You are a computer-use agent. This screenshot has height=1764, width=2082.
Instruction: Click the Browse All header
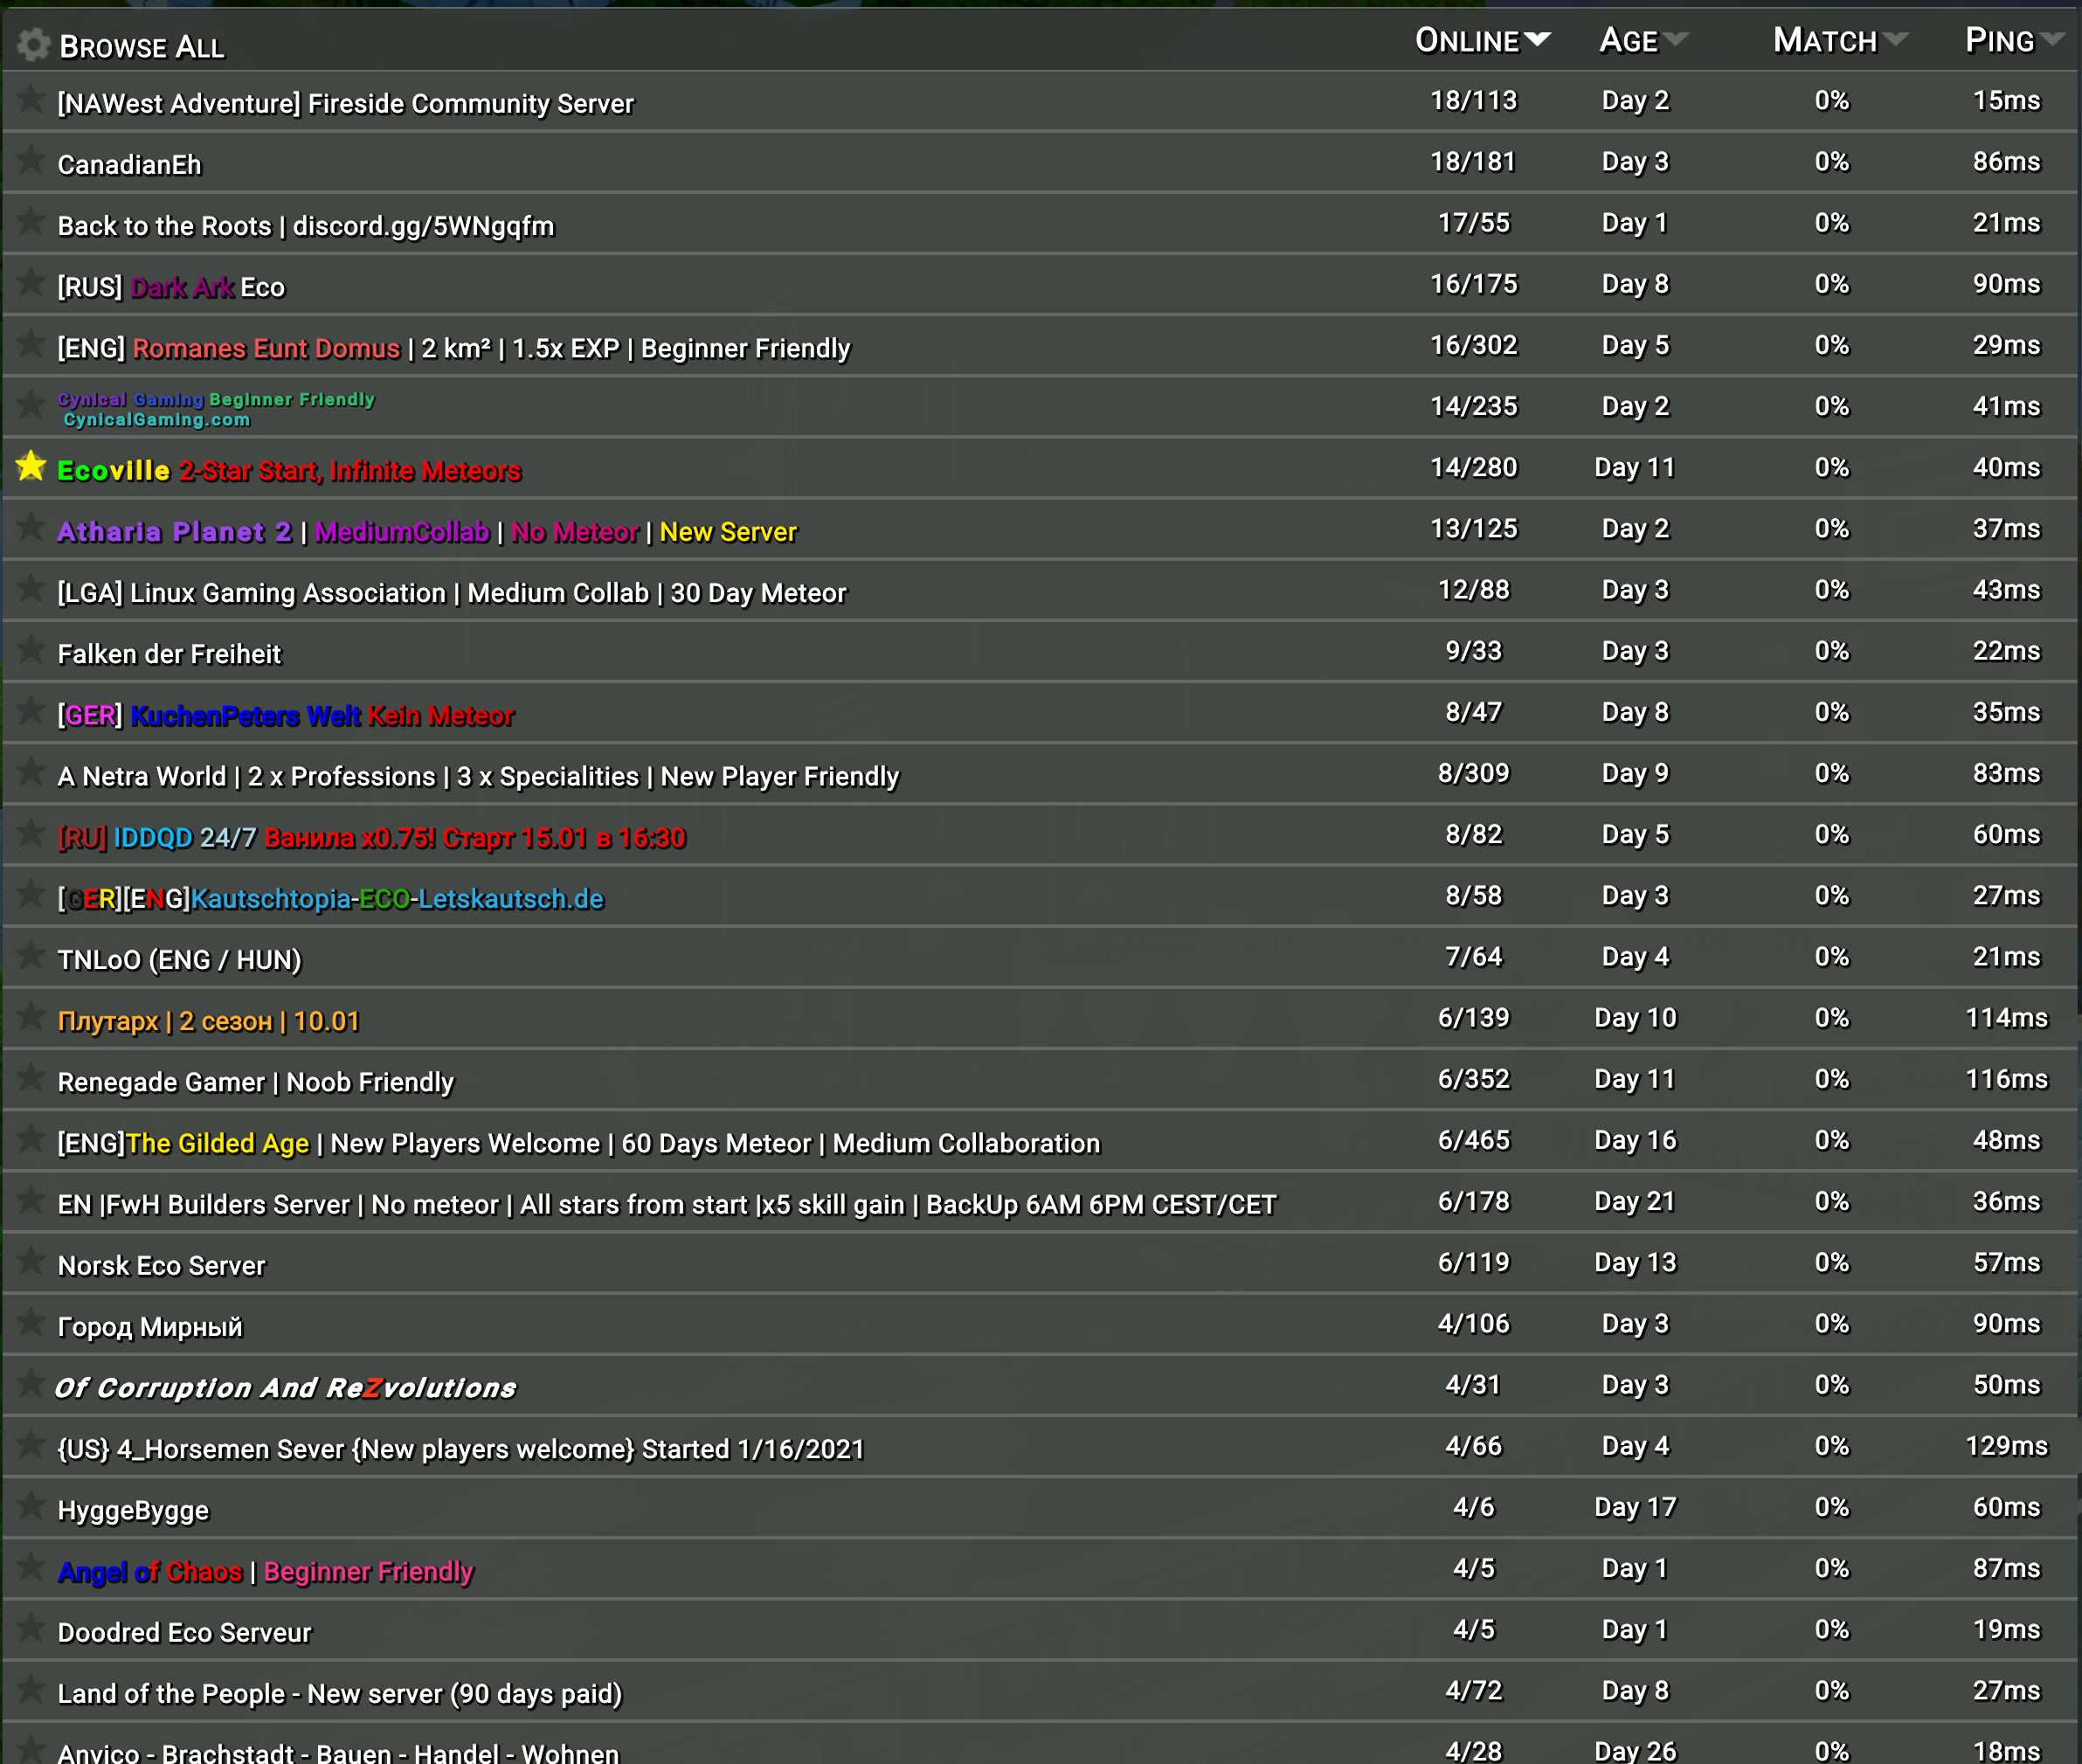143,44
